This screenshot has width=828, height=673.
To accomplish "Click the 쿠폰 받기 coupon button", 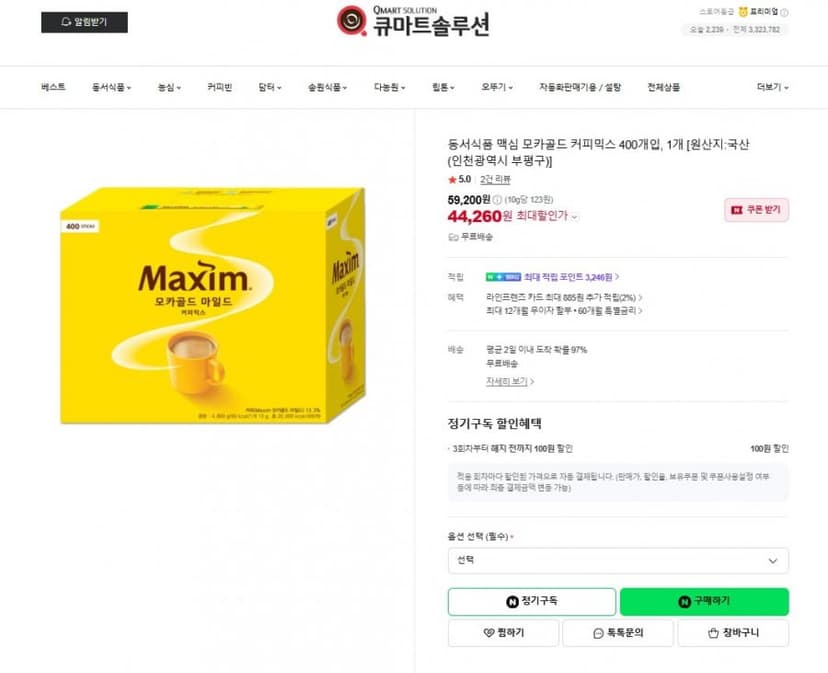I will (756, 210).
